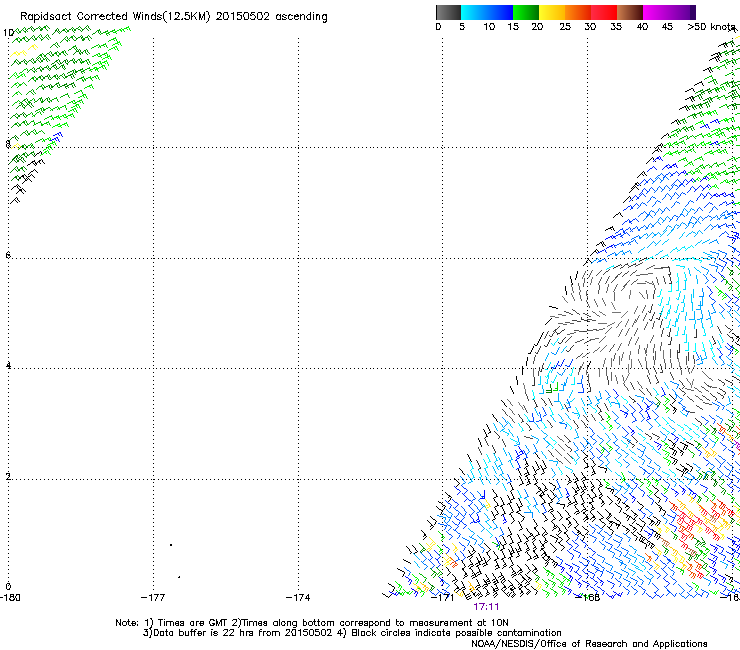Click the legend label '10'
740x650 pixels.
pos(489,27)
